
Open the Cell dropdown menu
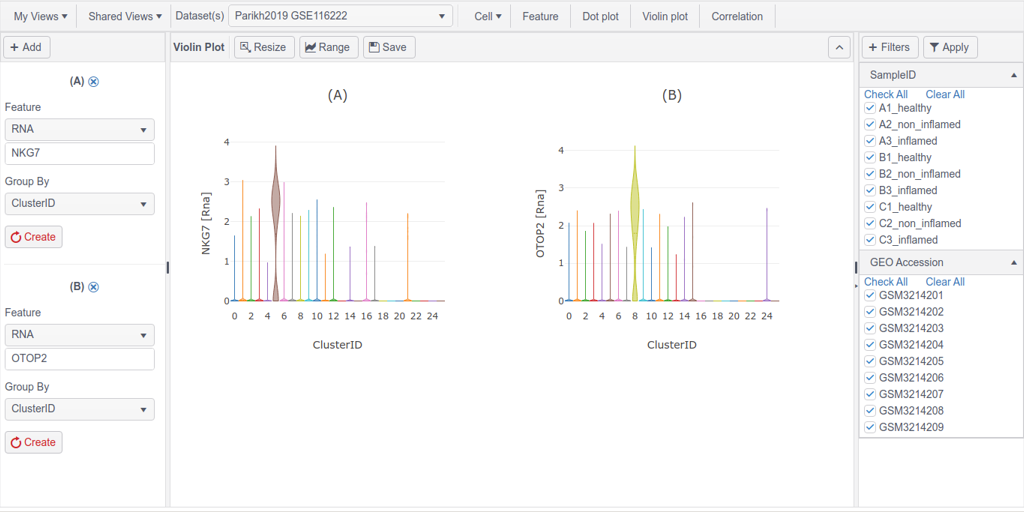pyautogui.click(x=488, y=16)
